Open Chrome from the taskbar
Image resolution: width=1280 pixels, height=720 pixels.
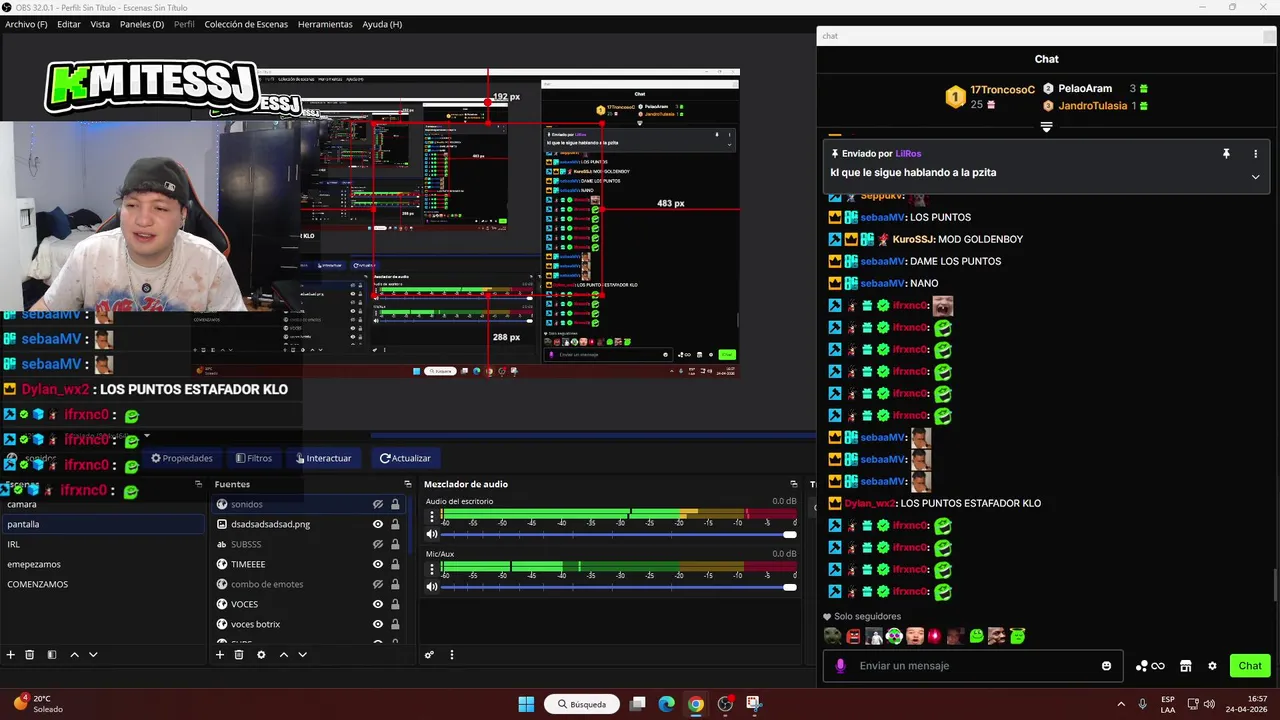(695, 704)
